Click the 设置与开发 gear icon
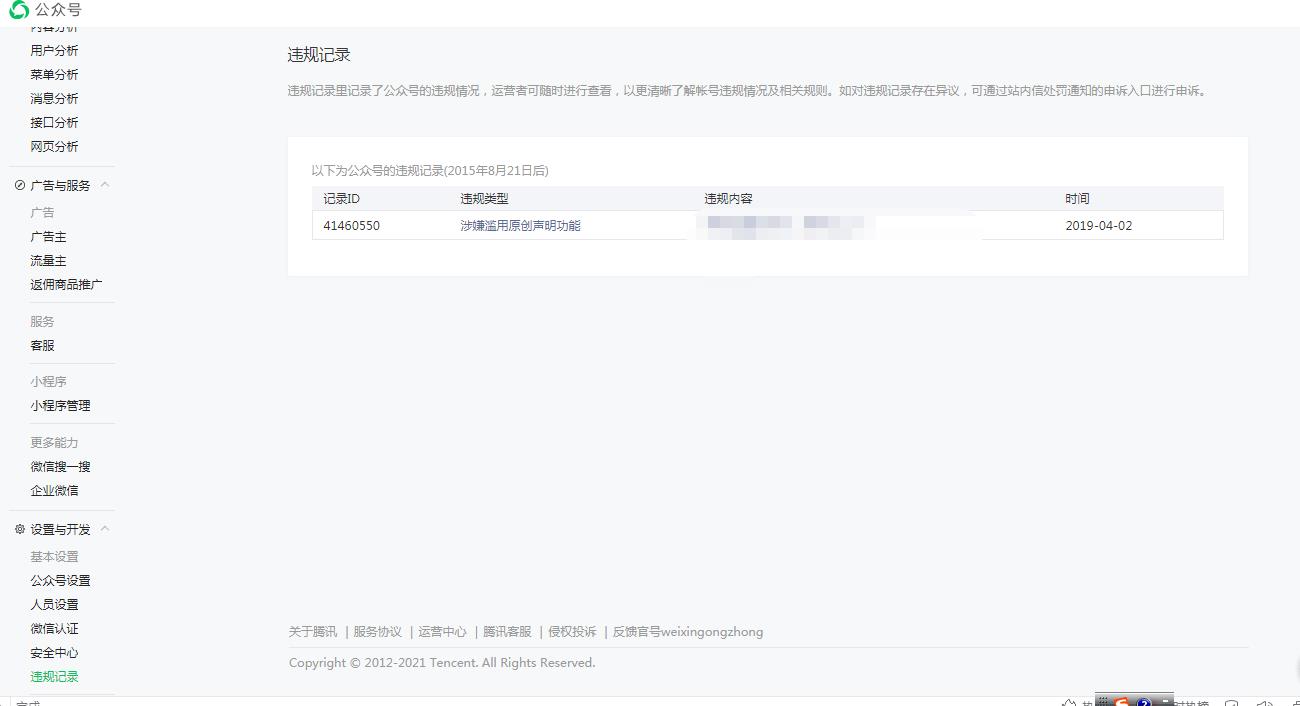The height and width of the screenshot is (706, 1300). click(19, 529)
